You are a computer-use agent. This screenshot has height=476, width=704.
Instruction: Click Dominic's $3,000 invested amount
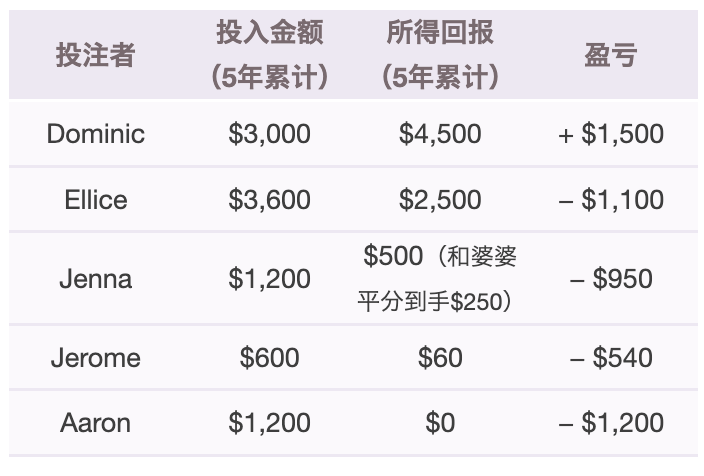[270, 134]
